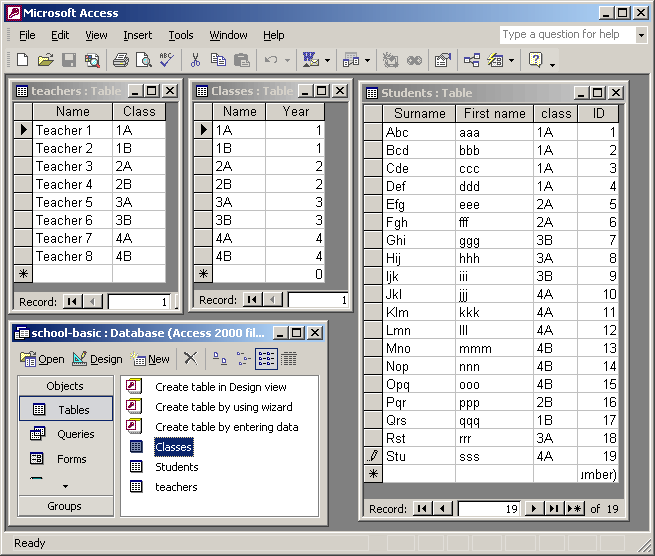This screenshot has height=556, width=655.
Task: Open the OfficeLinks dropdown arrow
Action: (327, 60)
